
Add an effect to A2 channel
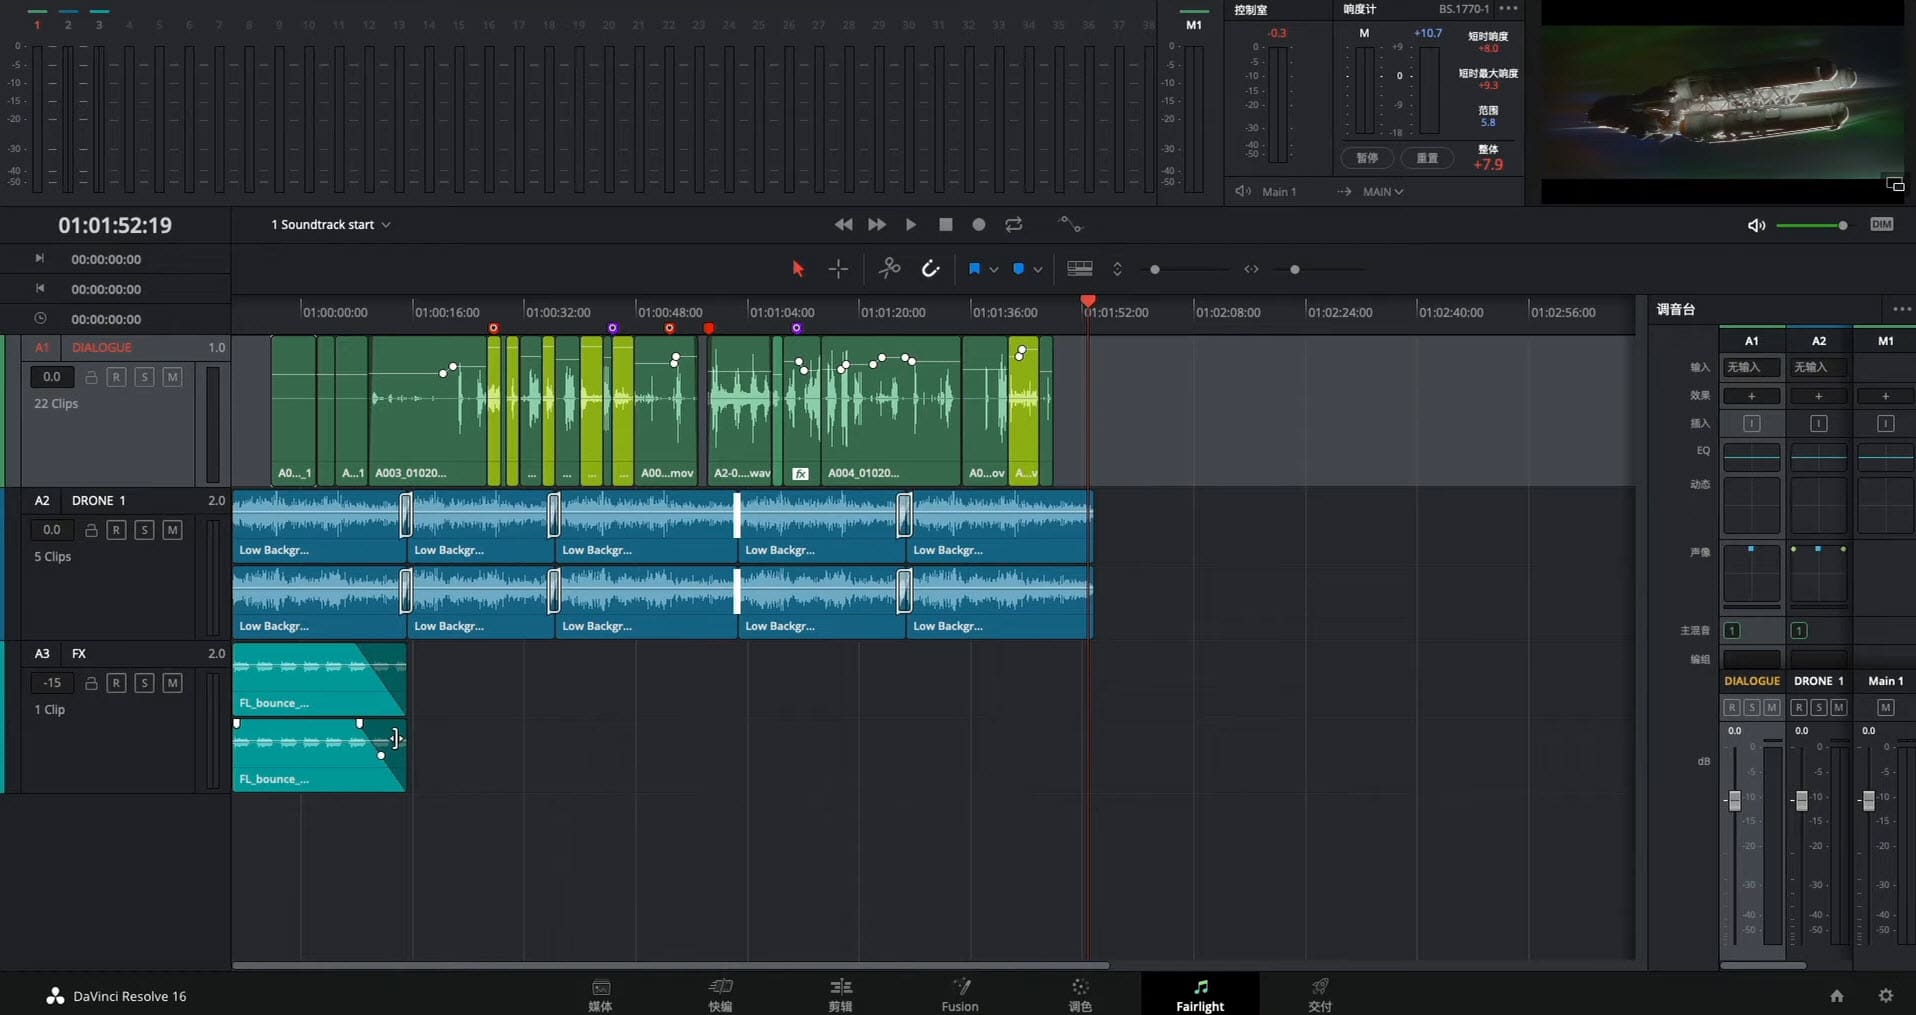[1818, 396]
